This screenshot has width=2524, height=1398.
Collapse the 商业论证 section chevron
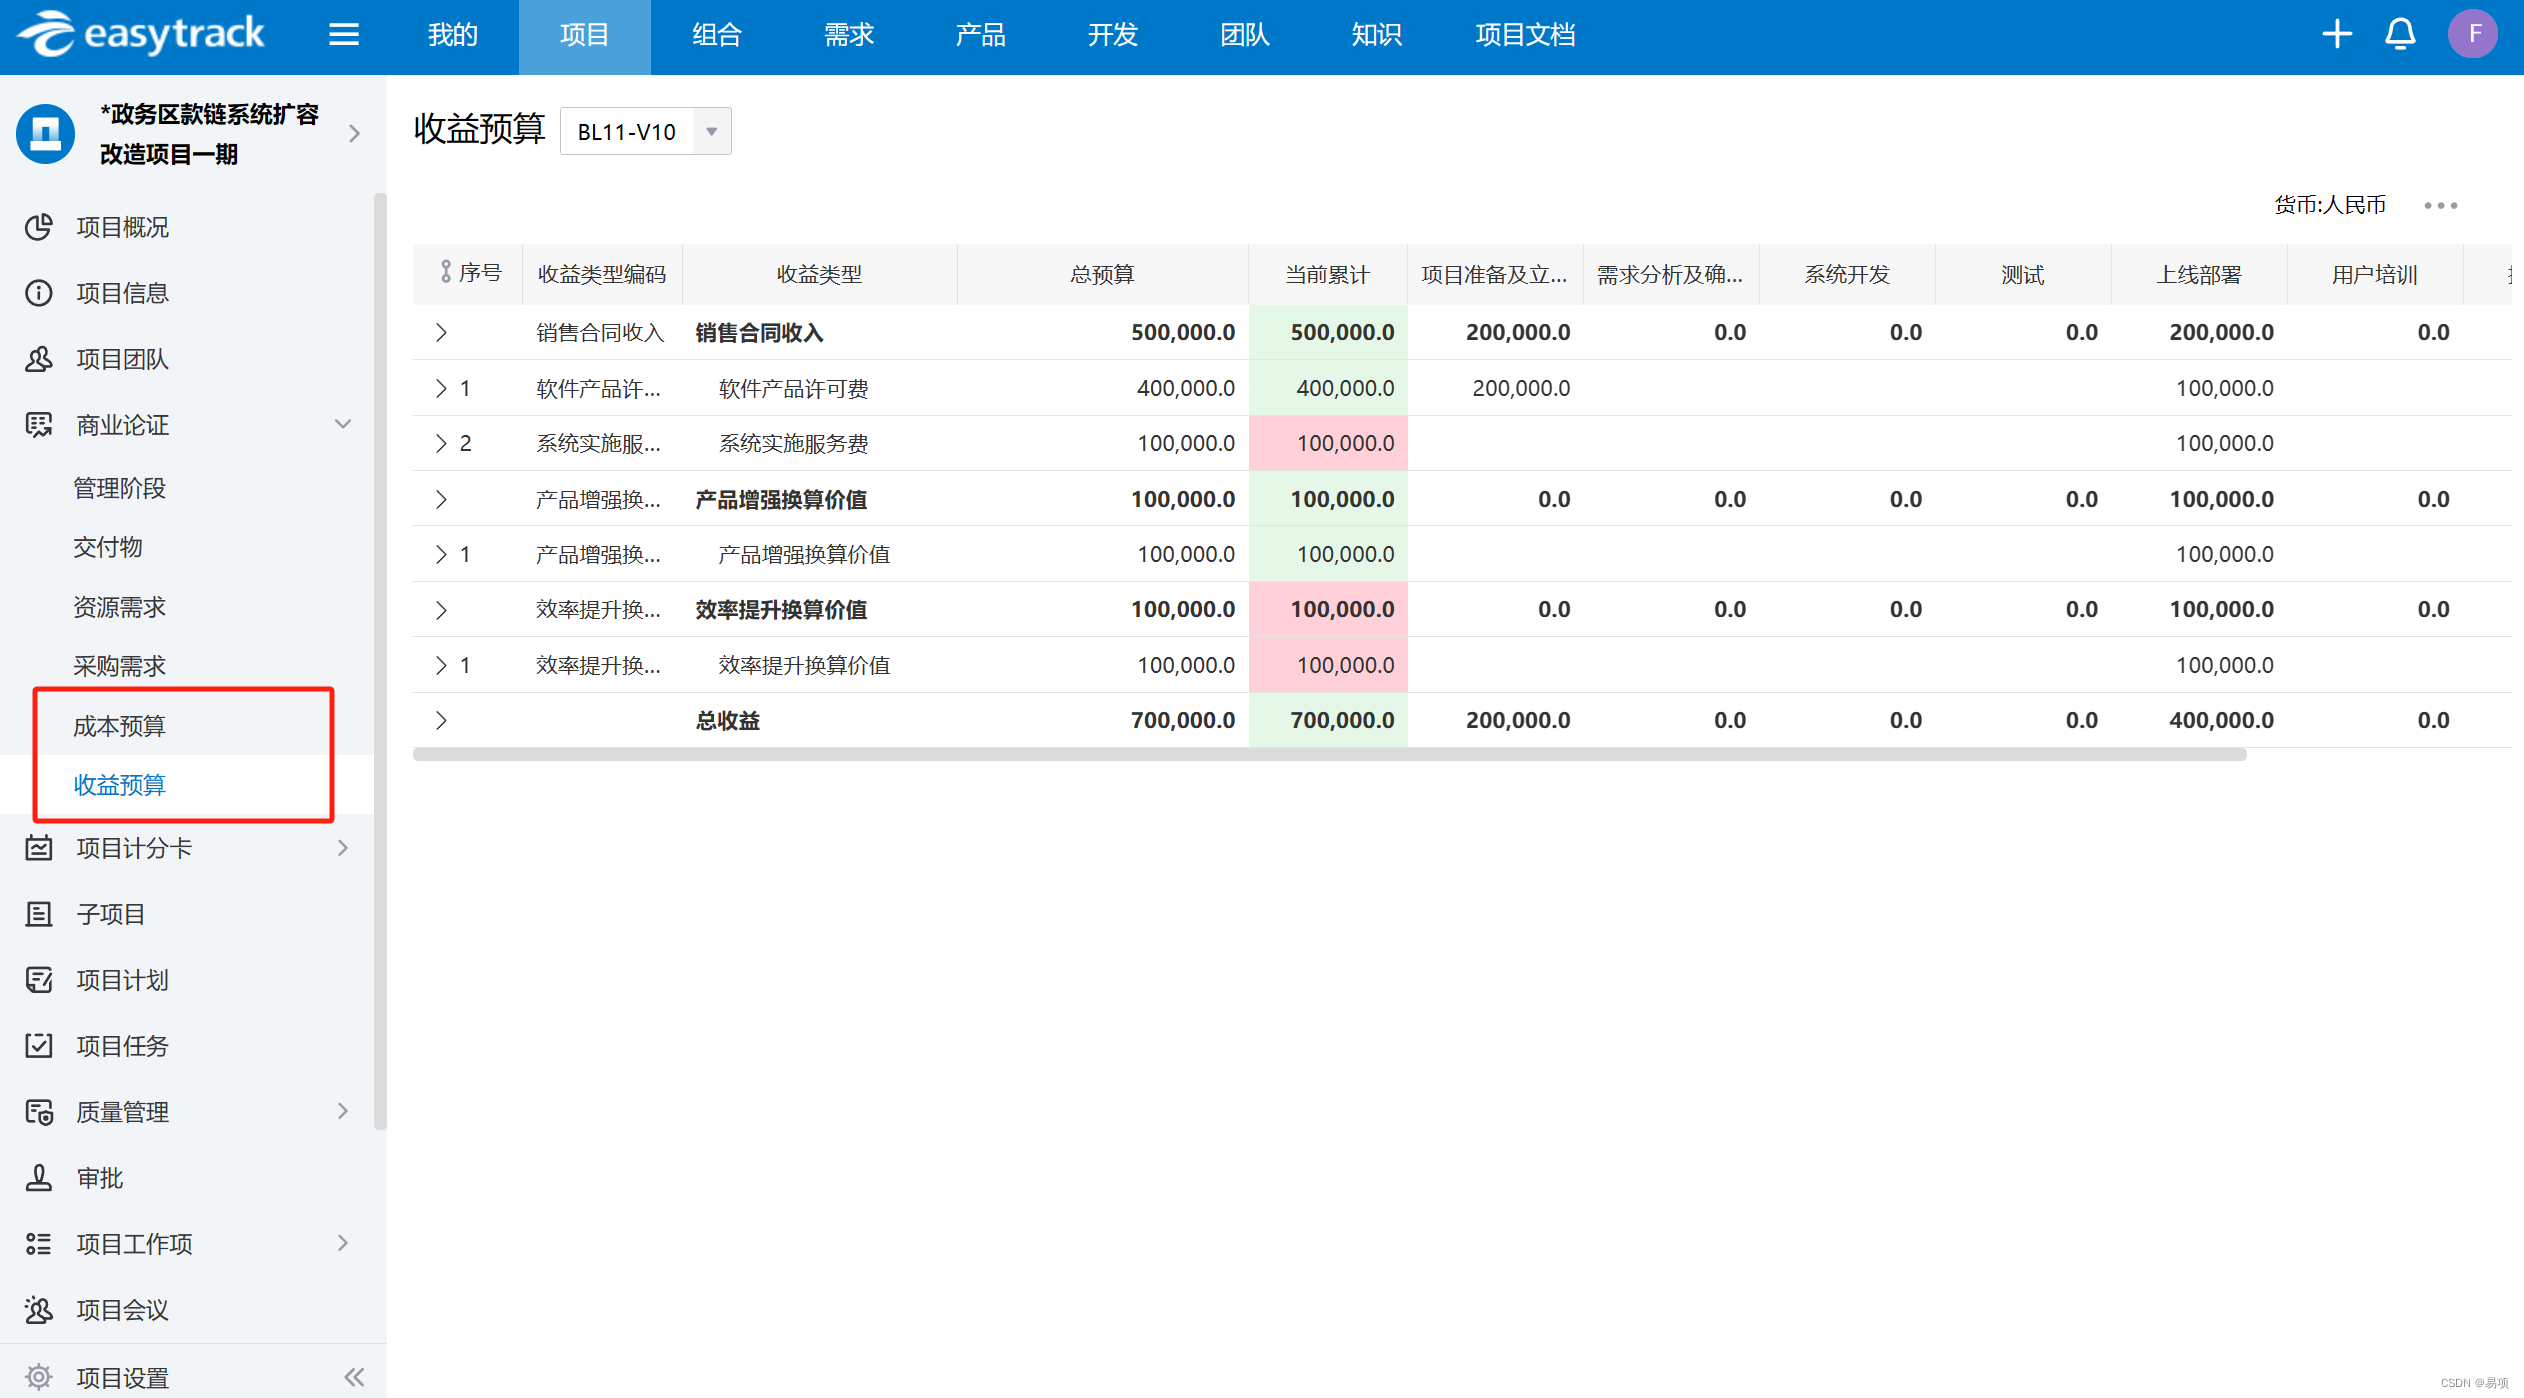point(343,424)
